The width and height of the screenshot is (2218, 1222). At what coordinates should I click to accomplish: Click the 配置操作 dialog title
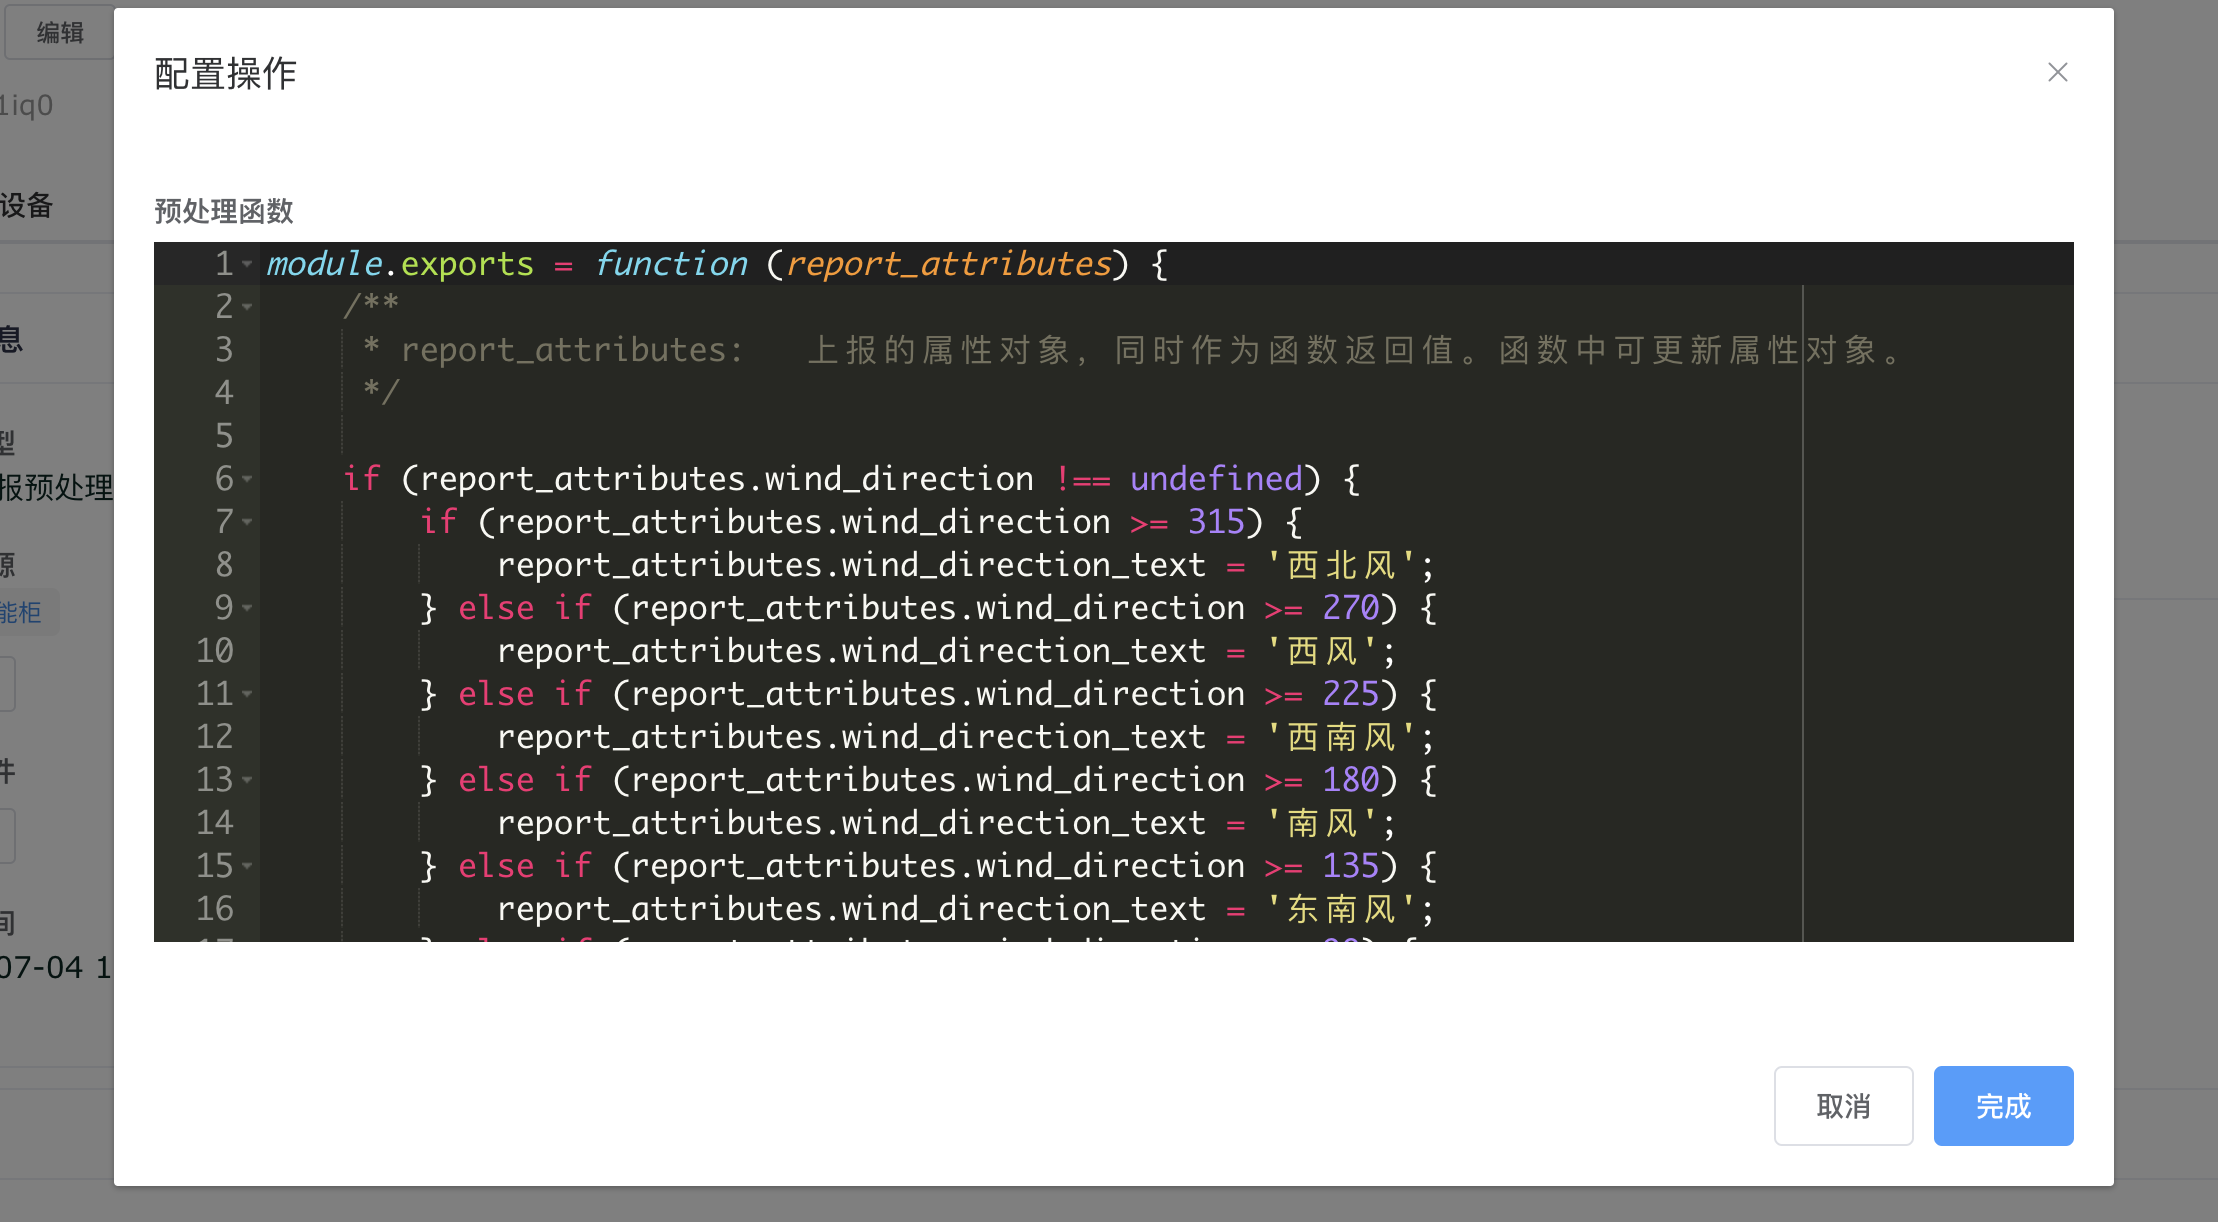click(226, 73)
